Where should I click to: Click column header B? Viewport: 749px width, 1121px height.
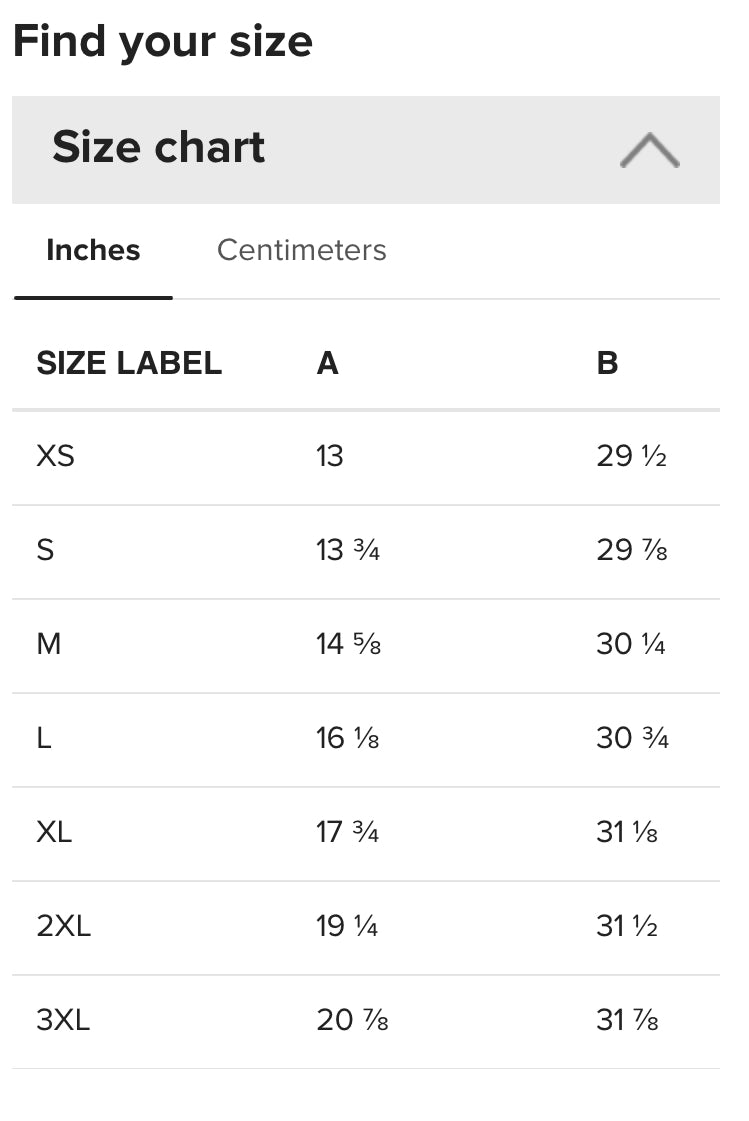pos(607,363)
